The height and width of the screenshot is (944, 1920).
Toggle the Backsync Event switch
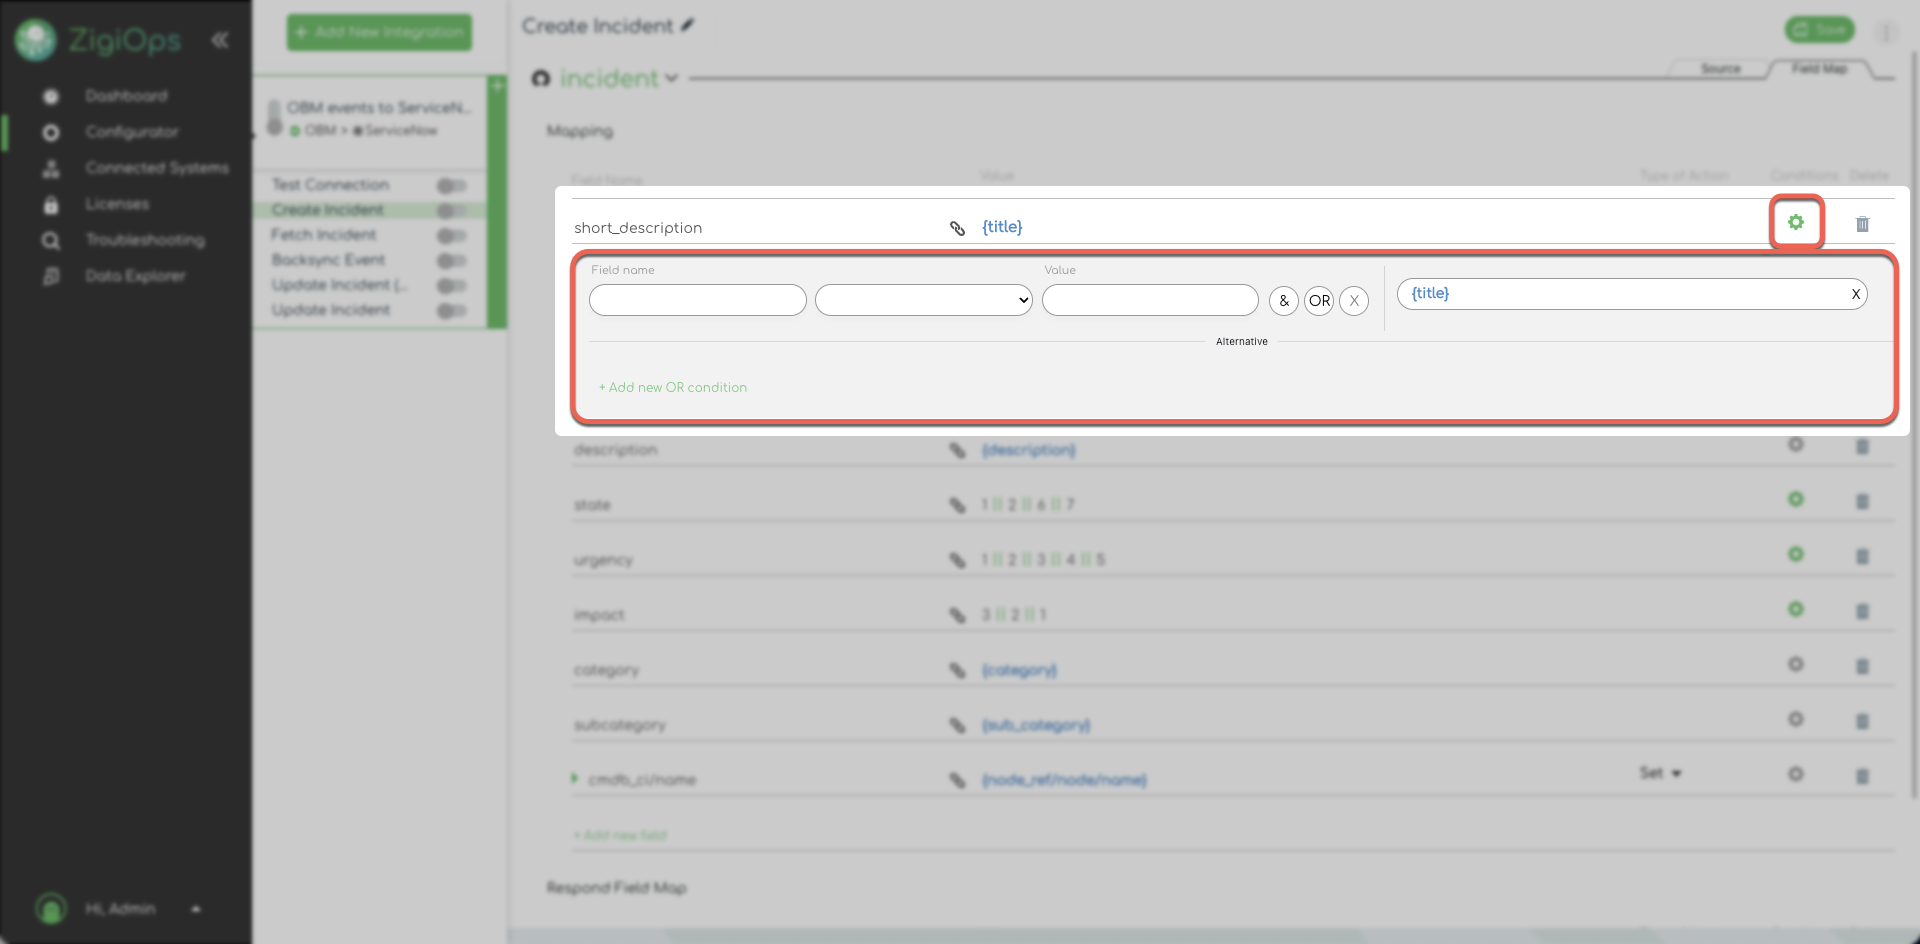click(451, 260)
